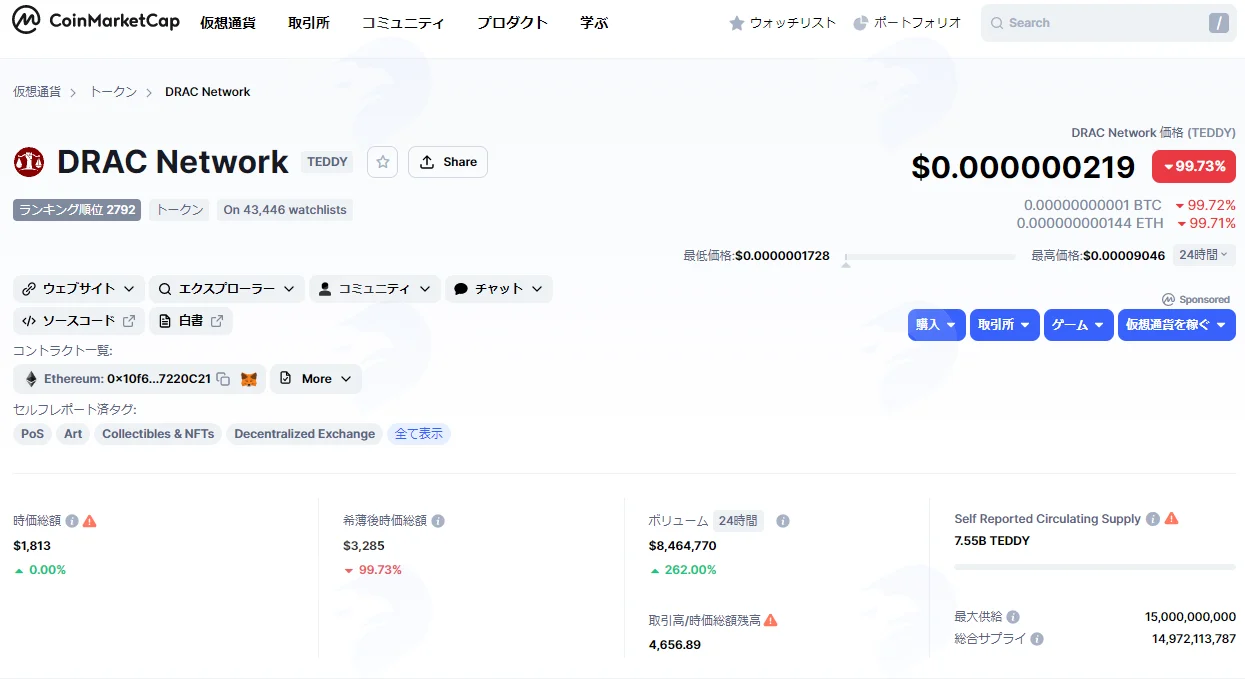Image resolution: width=1245 pixels, height=679 pixels.
Task: Expand More contracts dropdown
Action: [316, 379]
